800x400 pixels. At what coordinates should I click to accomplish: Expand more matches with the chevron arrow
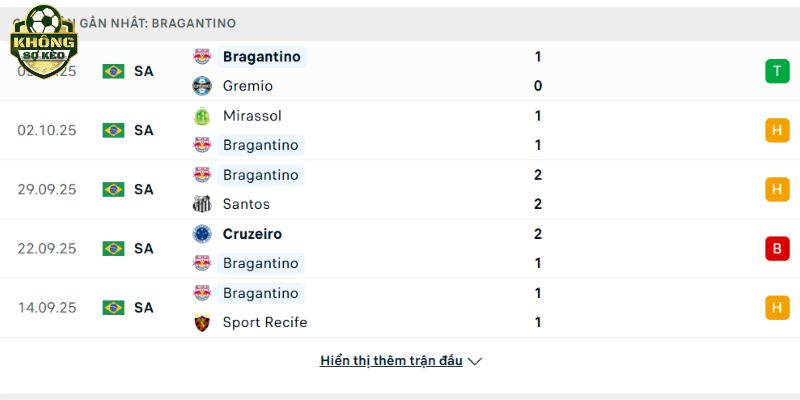pos(475,361)
